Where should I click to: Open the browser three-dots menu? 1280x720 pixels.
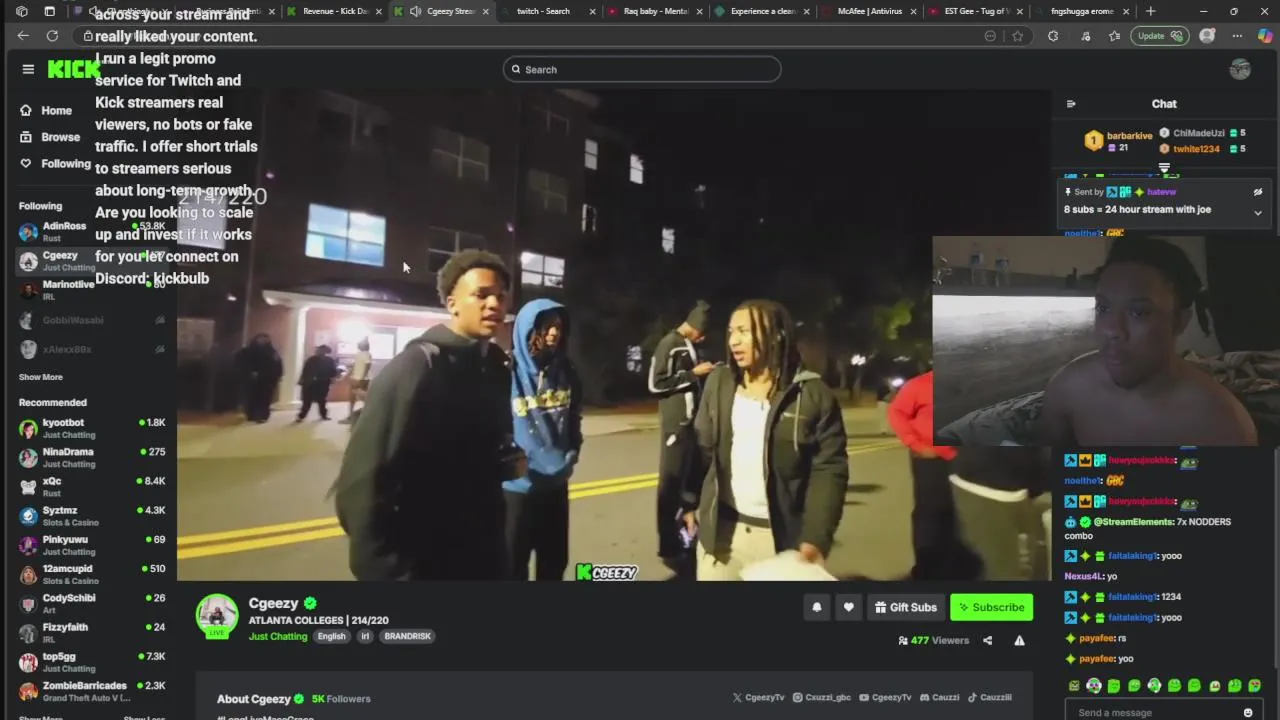click(x=1237, y=36)
